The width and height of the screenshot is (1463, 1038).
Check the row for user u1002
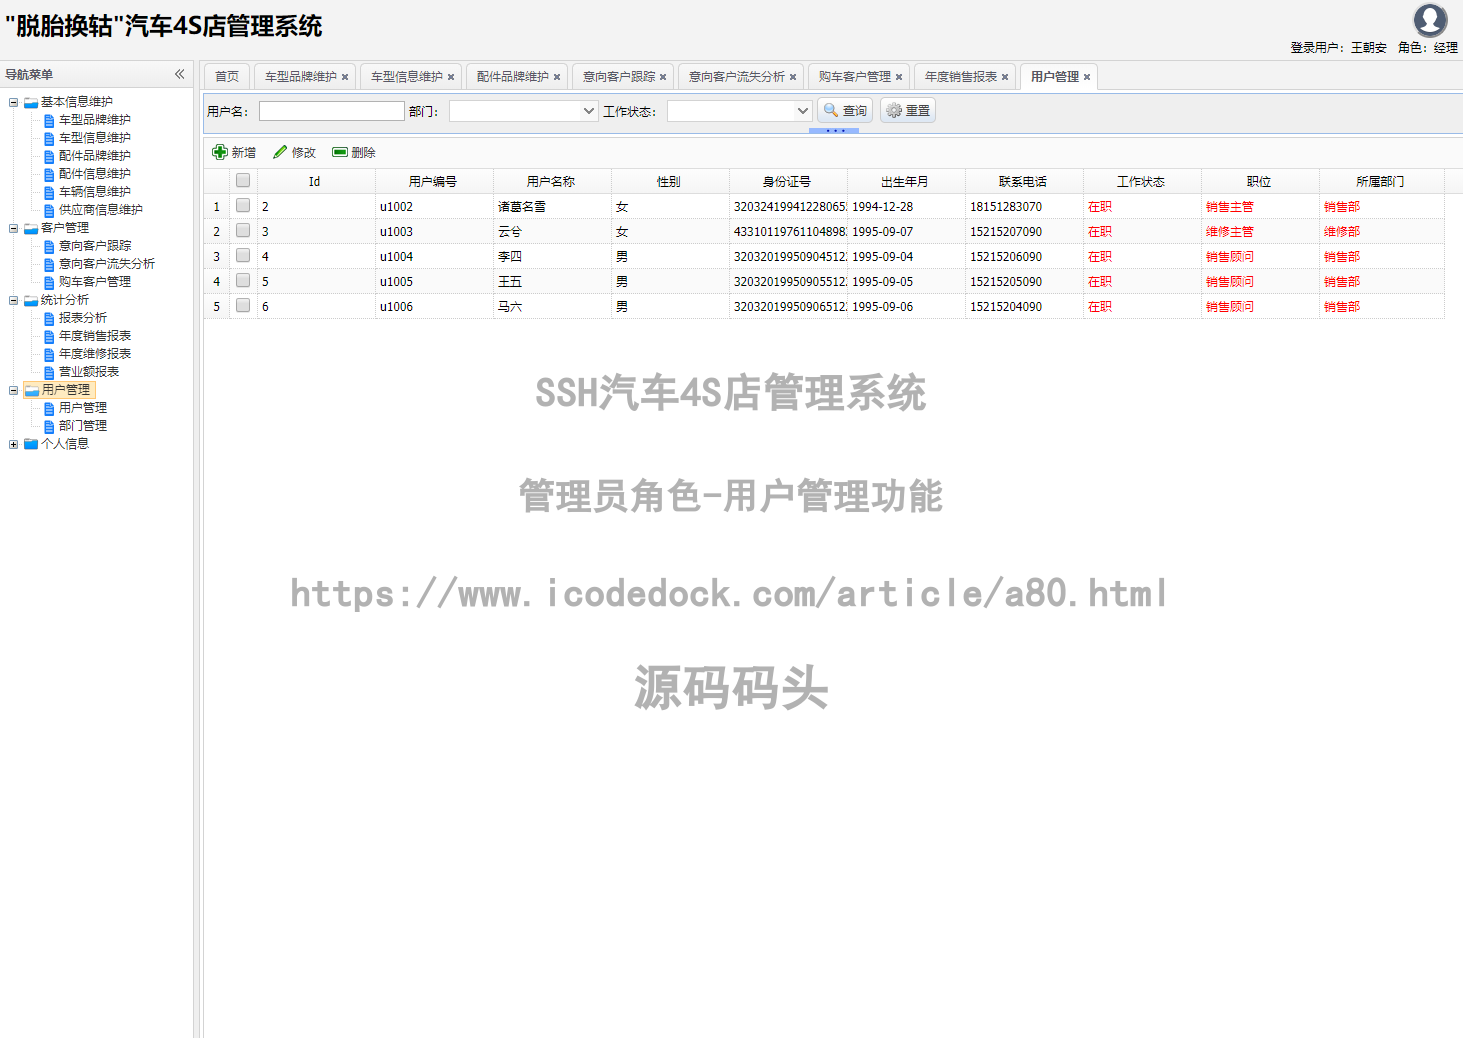pyautogui.click(x=243, y=205)
